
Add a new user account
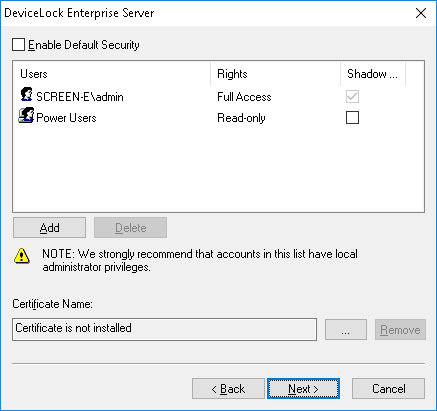click(49, 228)
